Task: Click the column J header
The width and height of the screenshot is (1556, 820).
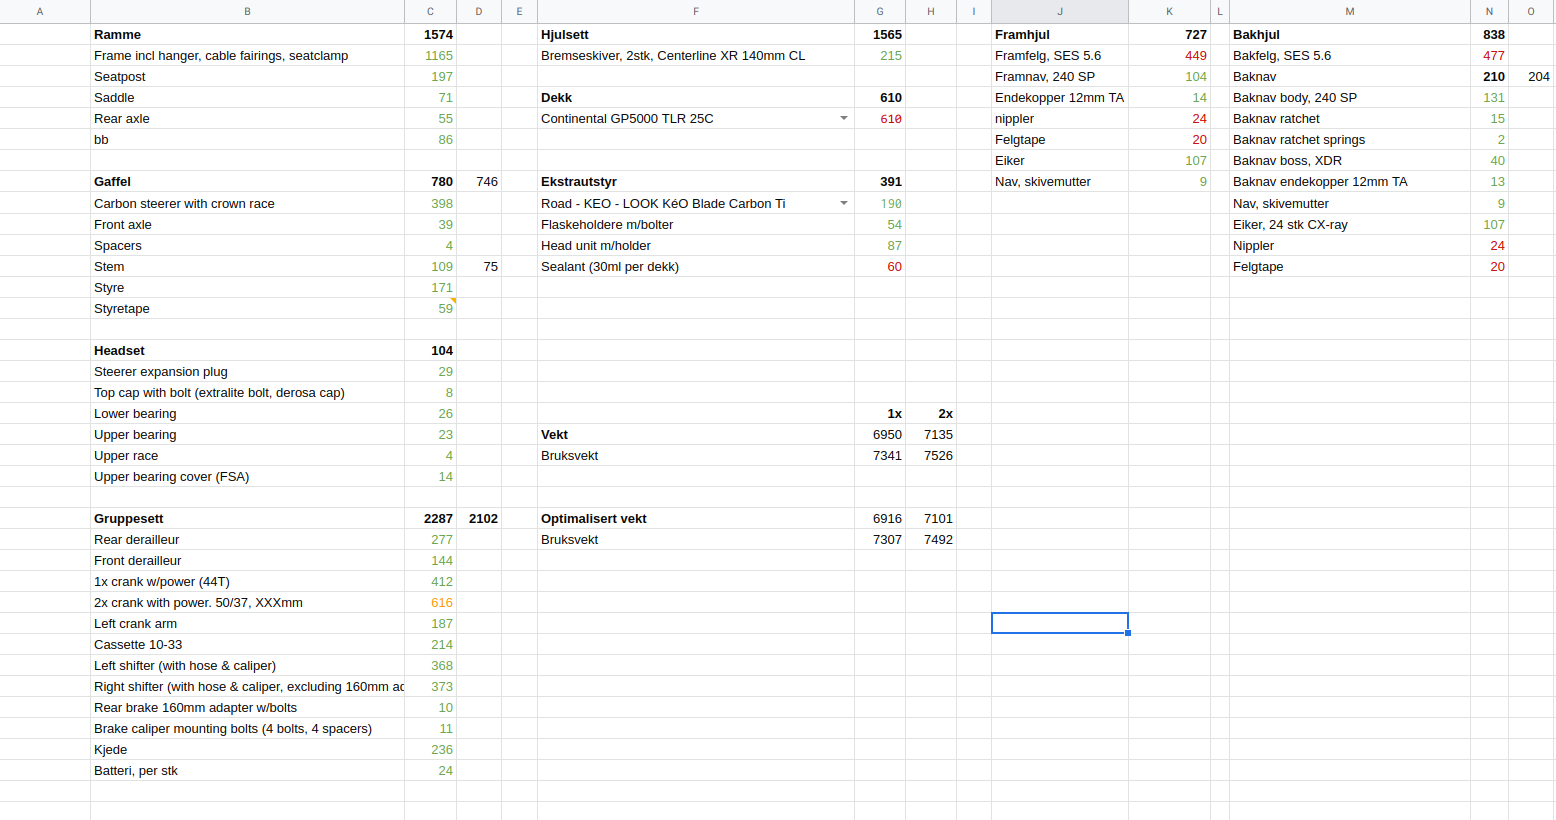Action: pyautogui.click(x=1059, y=11)
